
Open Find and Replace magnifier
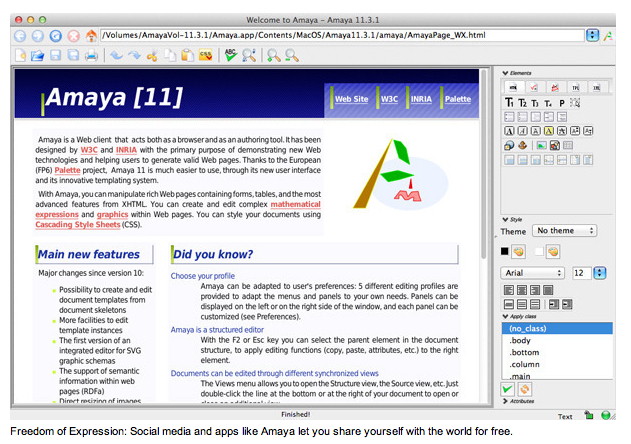point(249,55)
